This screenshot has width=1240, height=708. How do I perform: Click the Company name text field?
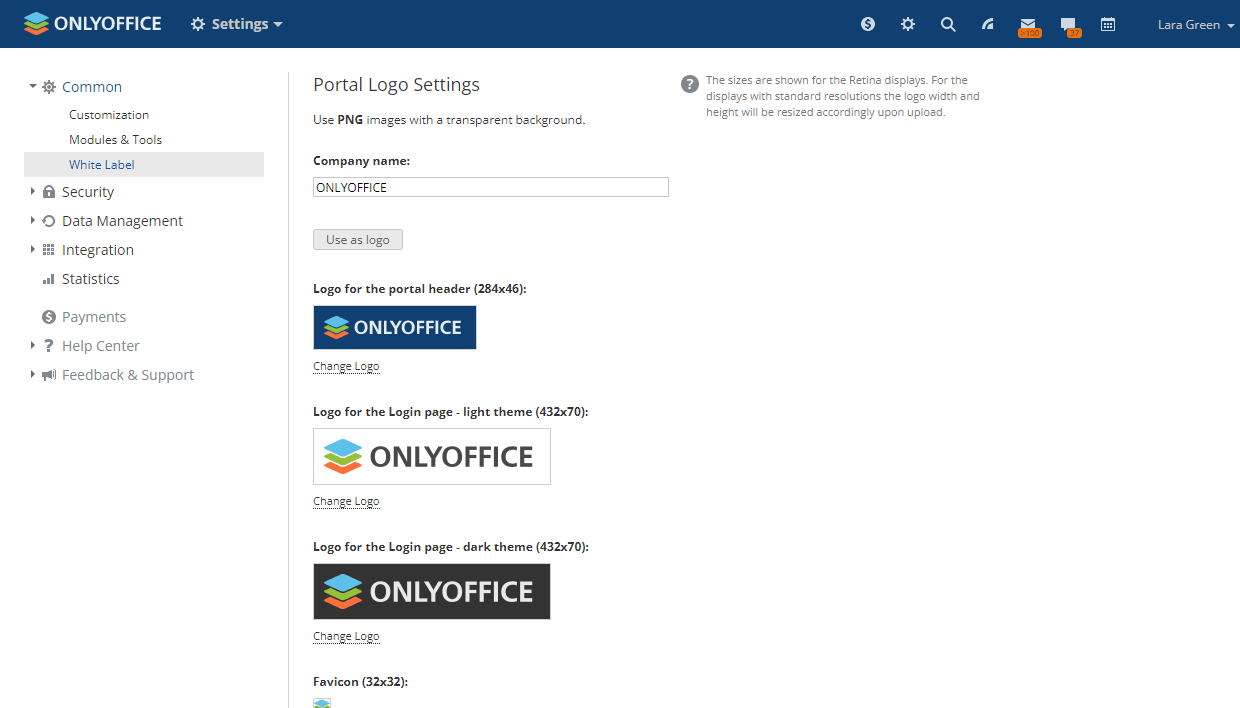pos(490,187)
